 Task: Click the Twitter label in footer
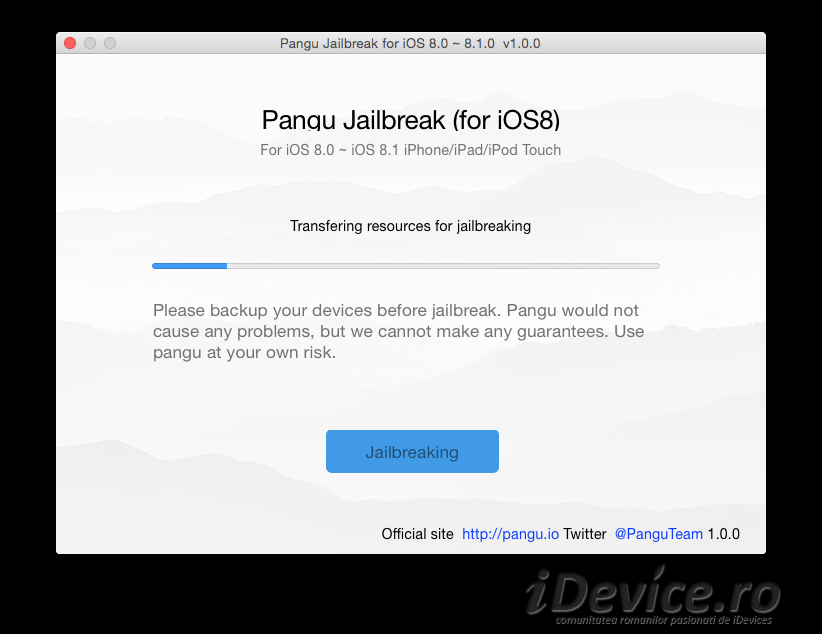[585, 534]
